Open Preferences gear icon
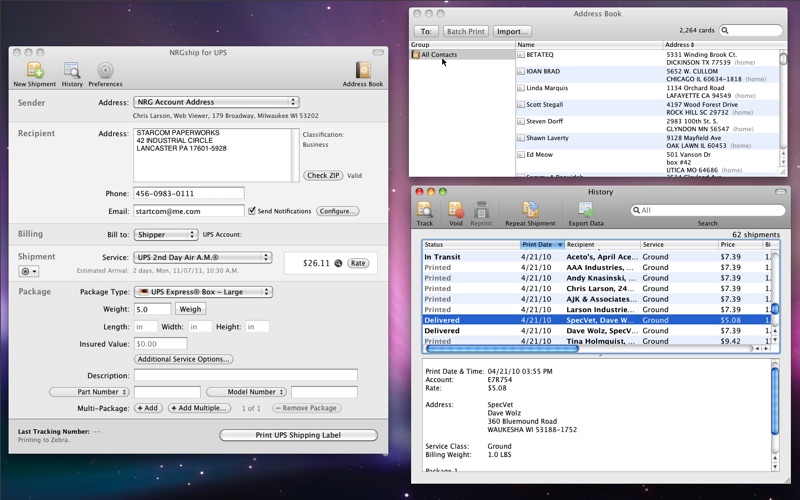This screenshot has width=800, height=500. tap(105, 70)
